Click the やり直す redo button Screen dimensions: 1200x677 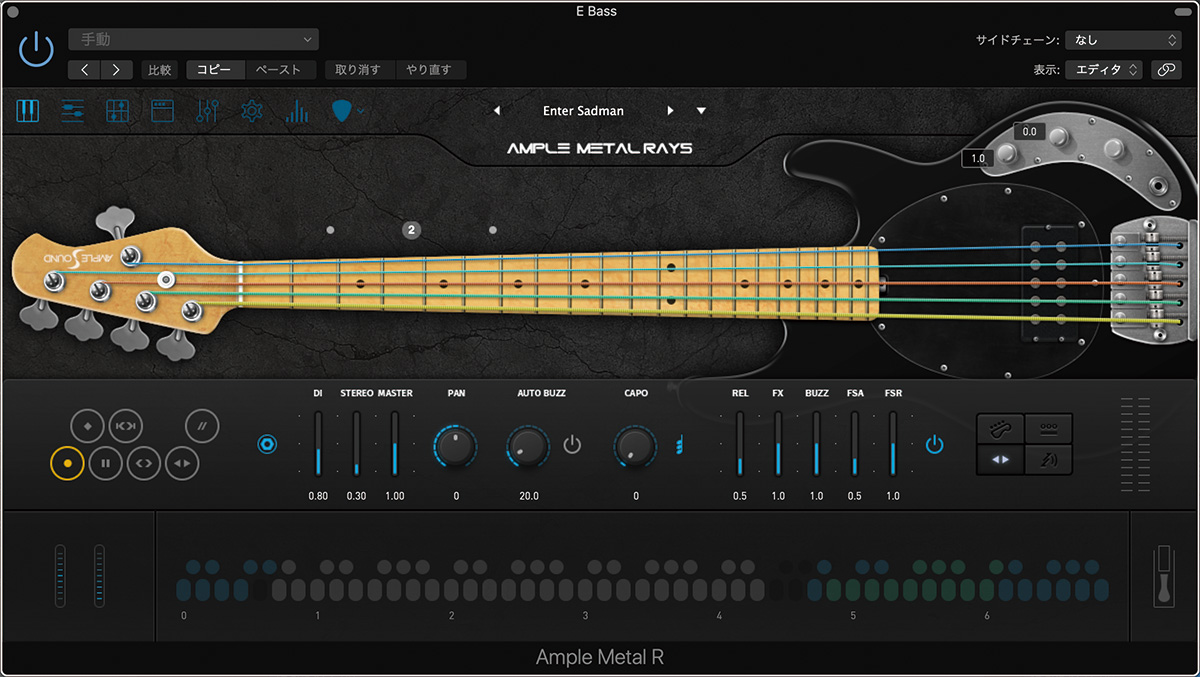click(430, 70)
